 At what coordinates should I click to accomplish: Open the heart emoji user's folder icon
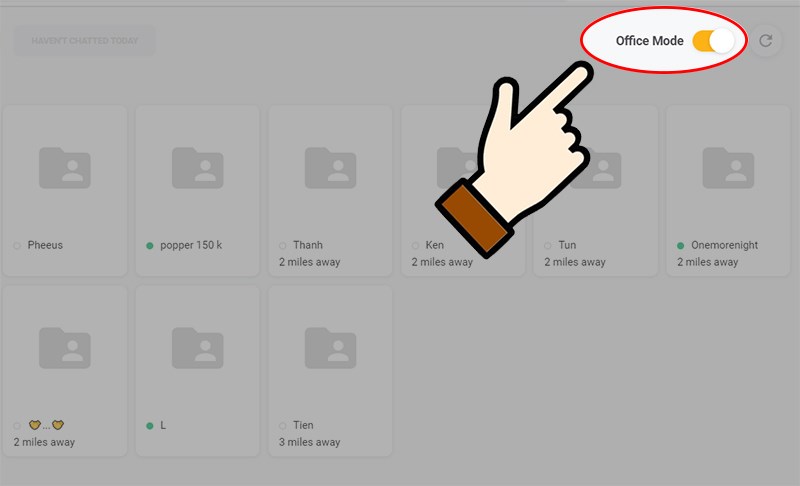pyautogui.click(x=65, y=348)
